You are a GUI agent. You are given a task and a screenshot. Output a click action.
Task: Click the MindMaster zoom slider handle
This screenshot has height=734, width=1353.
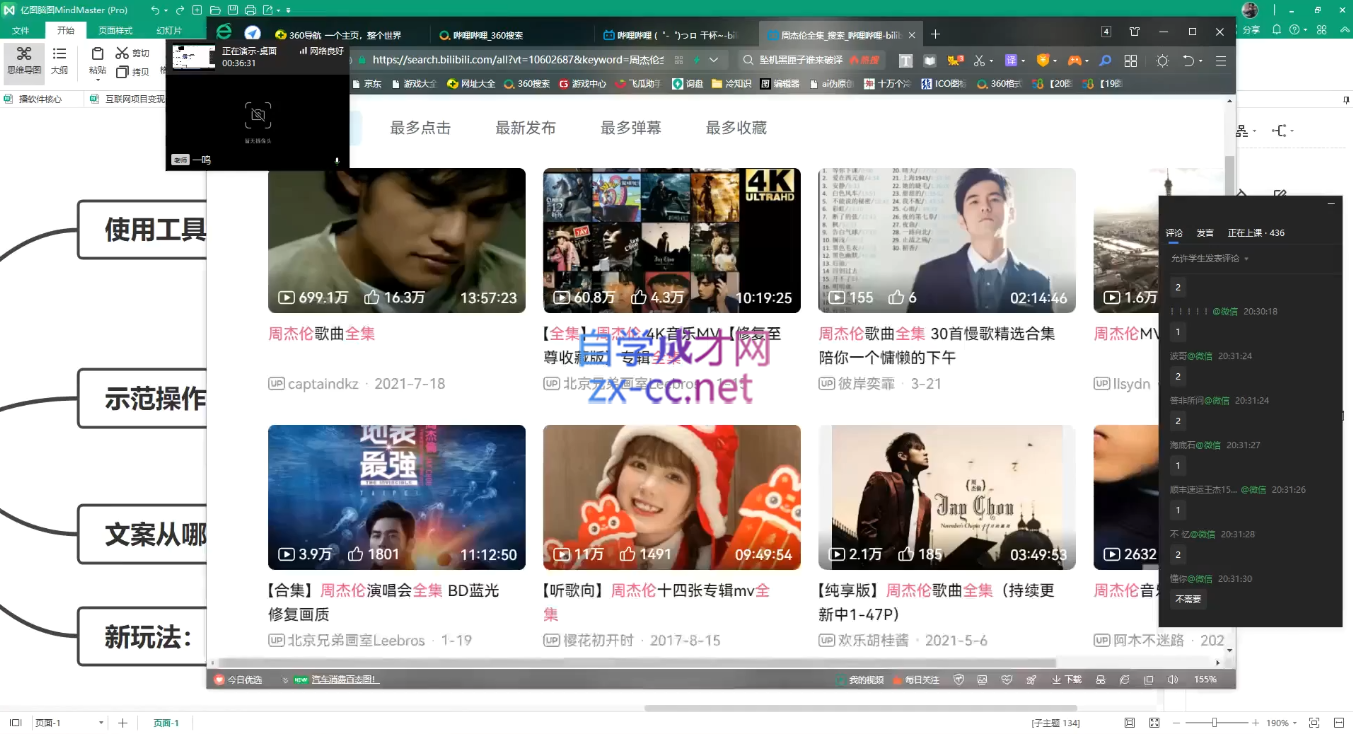[x=1215, y=723]
